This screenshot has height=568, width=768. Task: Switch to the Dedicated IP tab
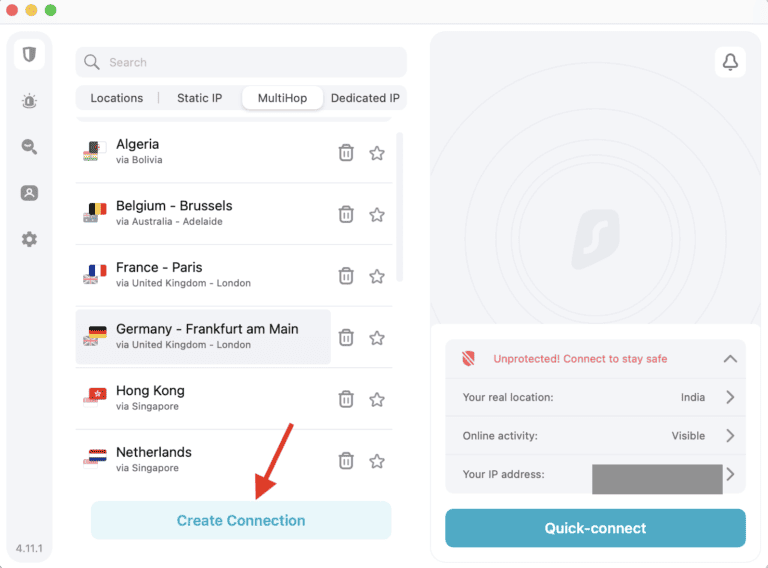click(x=365, y=98)
